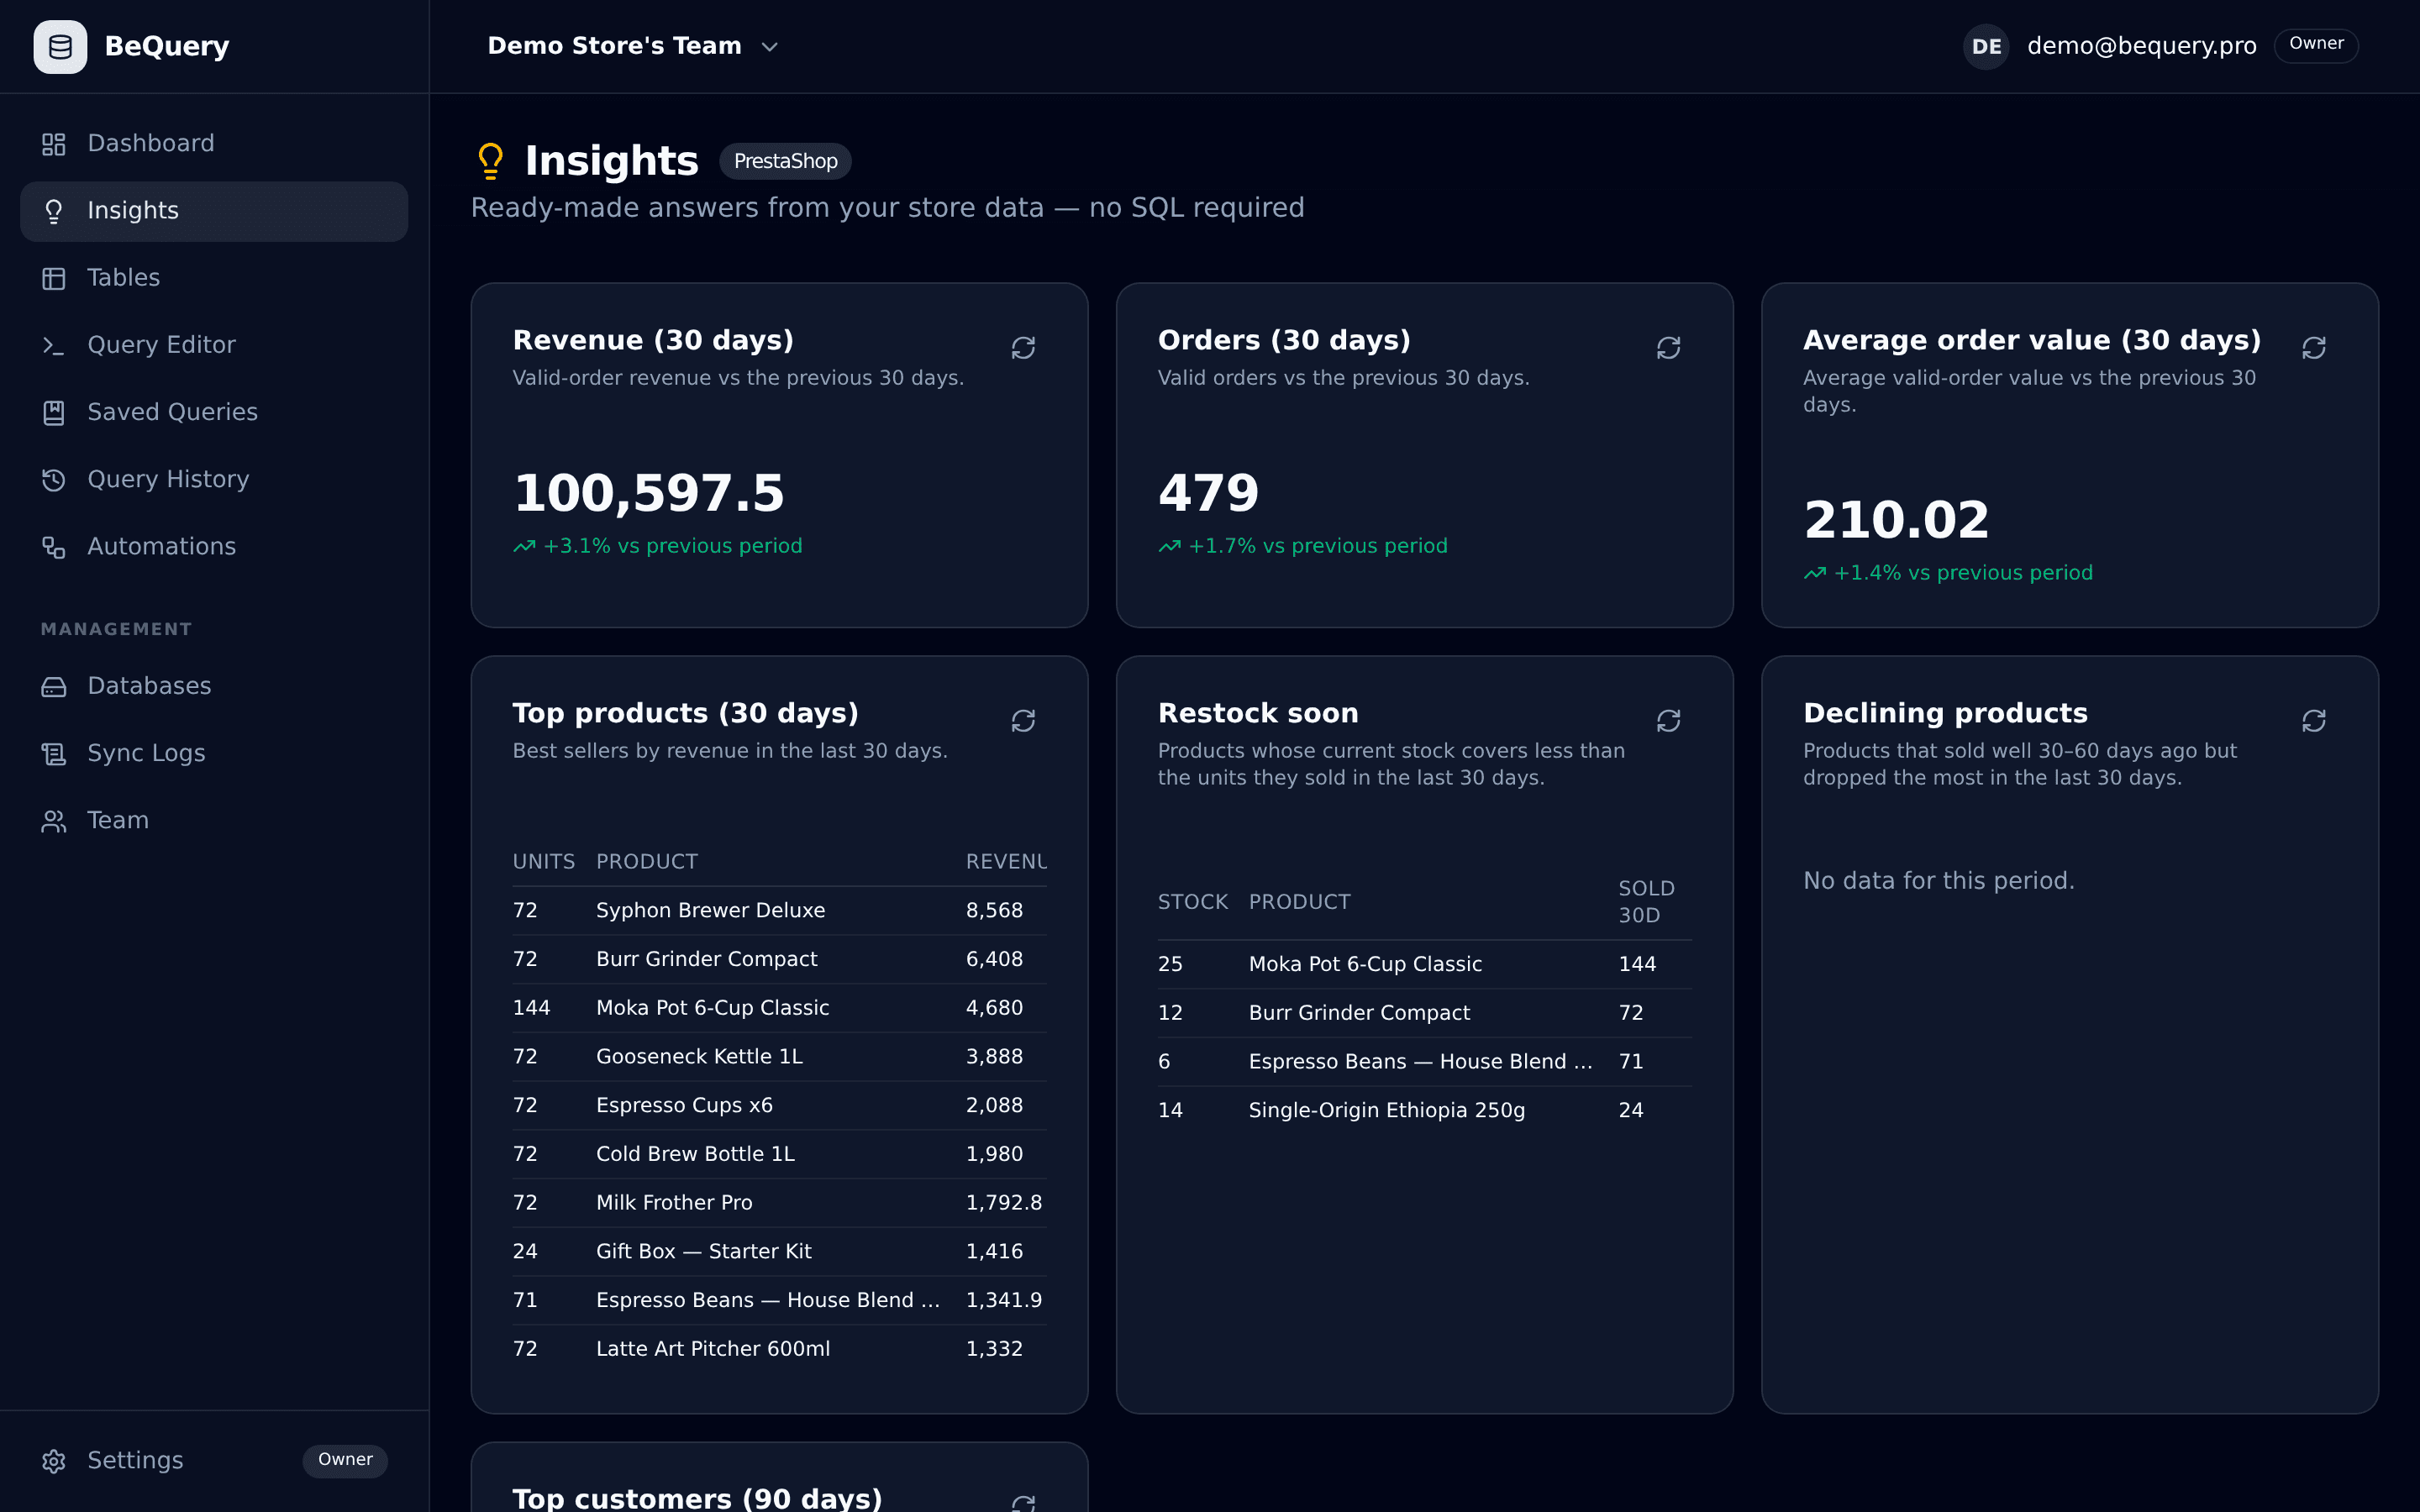2420x1512 pixels.
Task: Open Databases under Management
Action: click(x=214, y=686)
